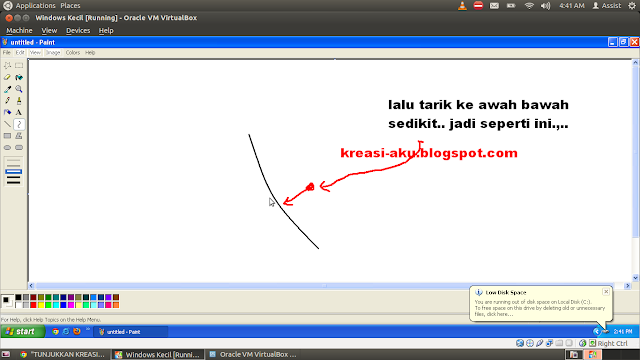Open the volume indicator

[545, 6]
